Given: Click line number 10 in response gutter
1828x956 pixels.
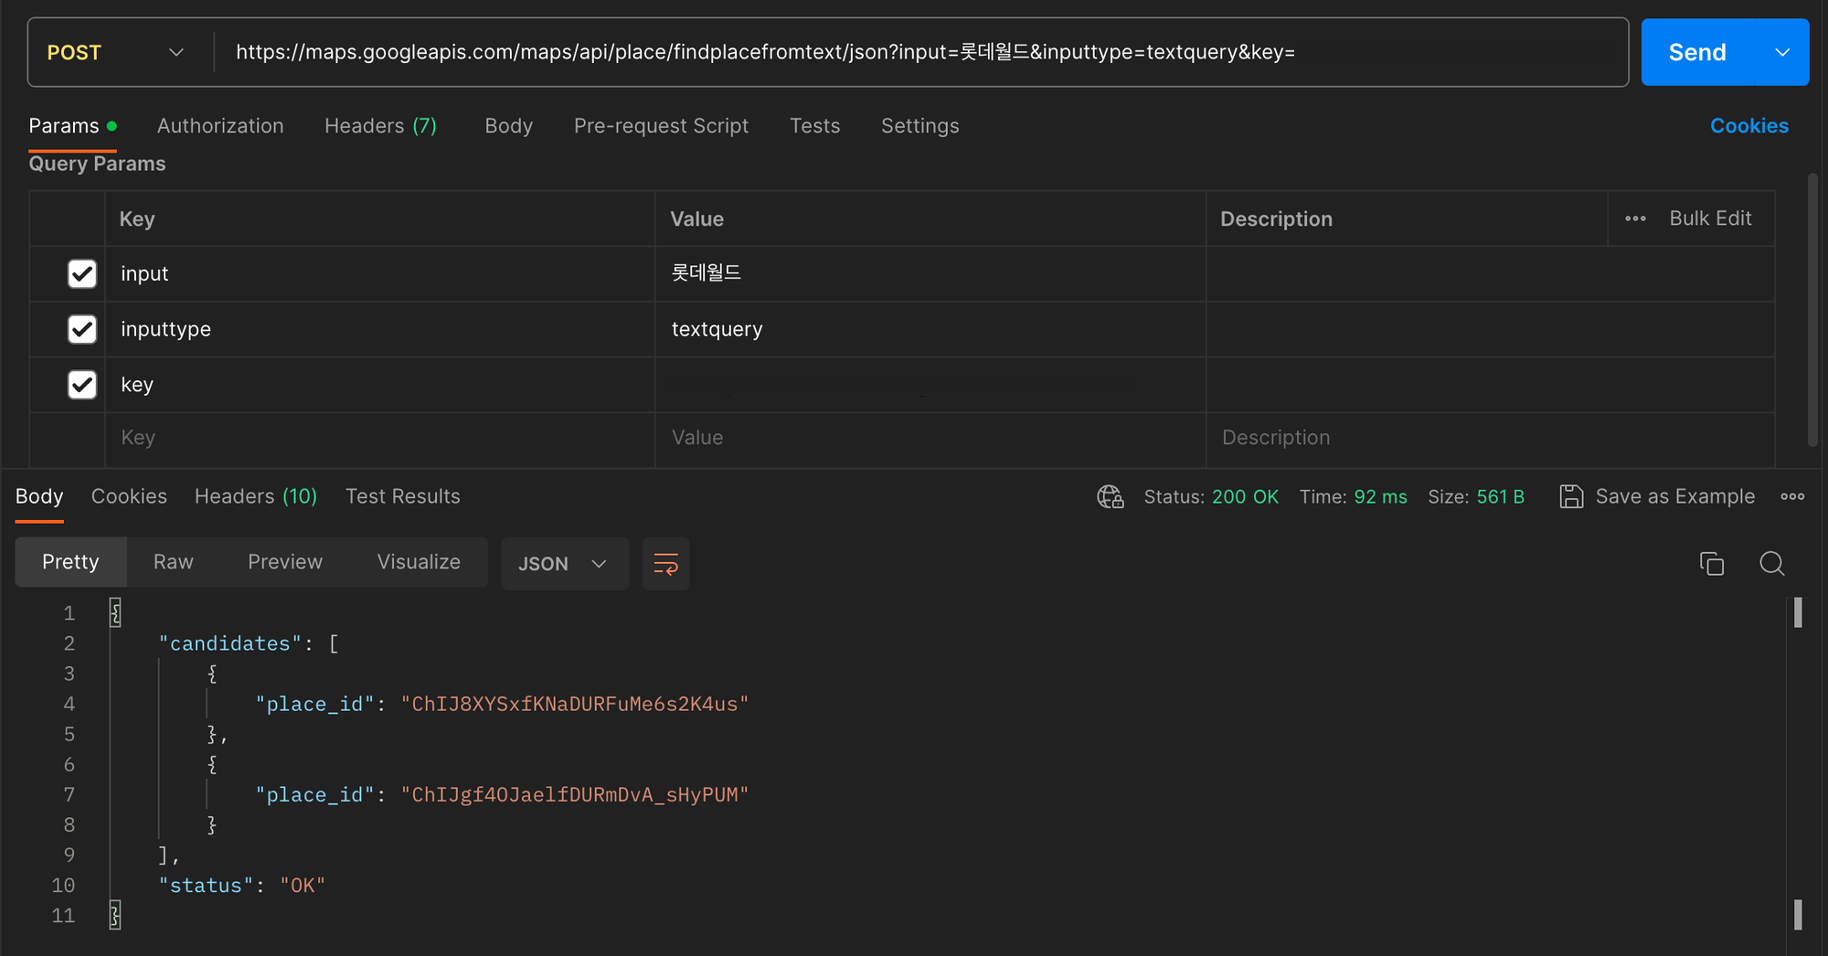Looking at the screenshot, I should [63, 886].
